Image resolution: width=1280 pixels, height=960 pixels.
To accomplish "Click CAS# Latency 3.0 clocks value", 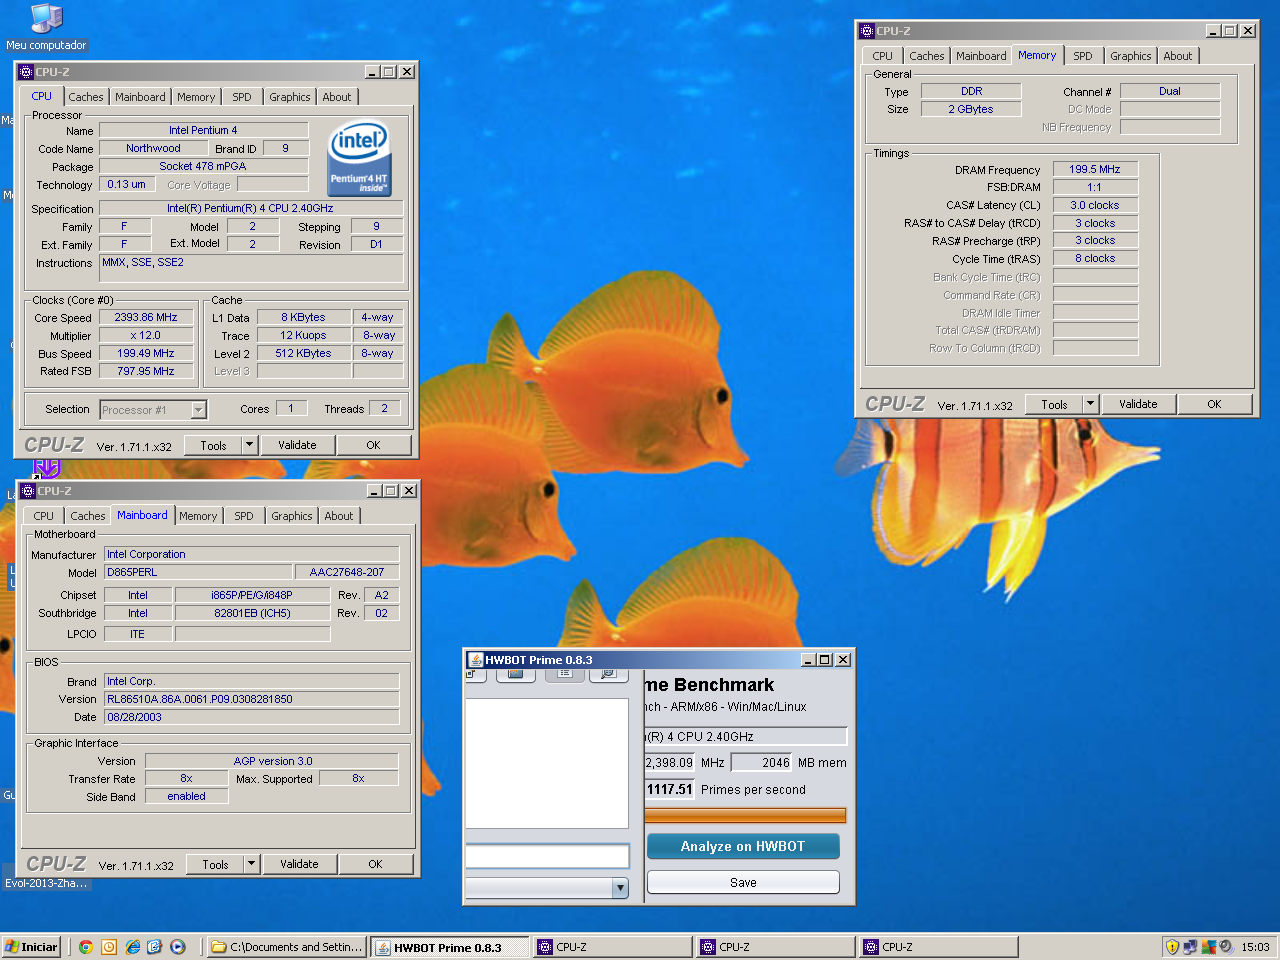I will pyautogui.click(x=1095, y=205).
